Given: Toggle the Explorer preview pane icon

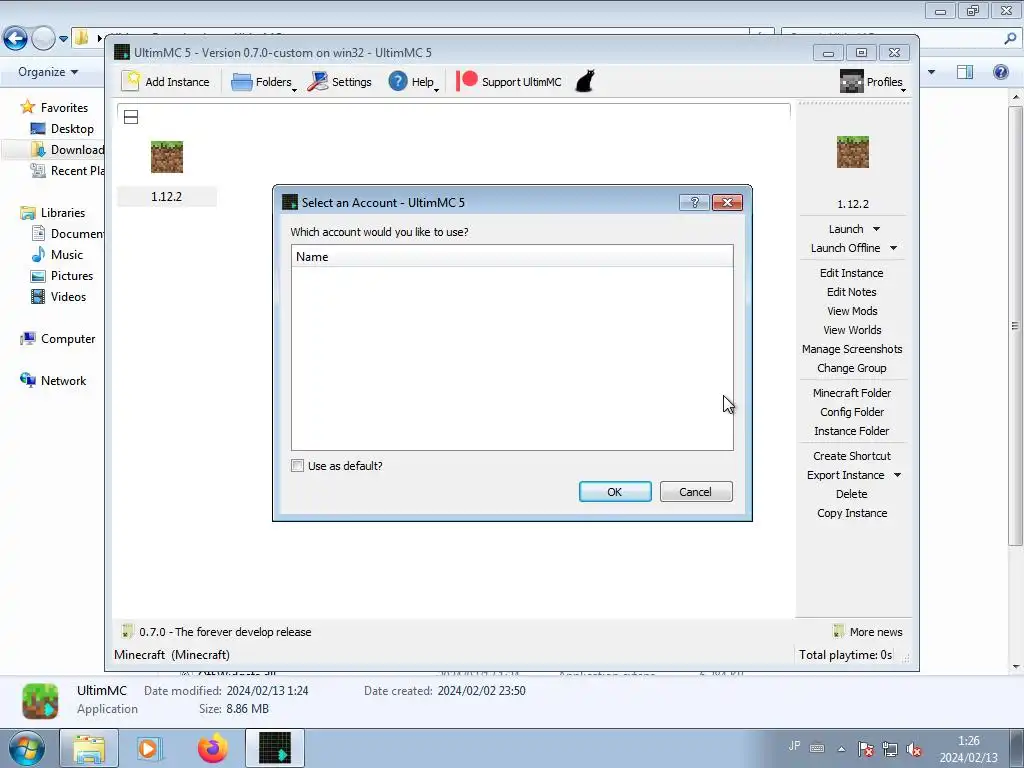Looking at the screenshot, I should point(965,72).
